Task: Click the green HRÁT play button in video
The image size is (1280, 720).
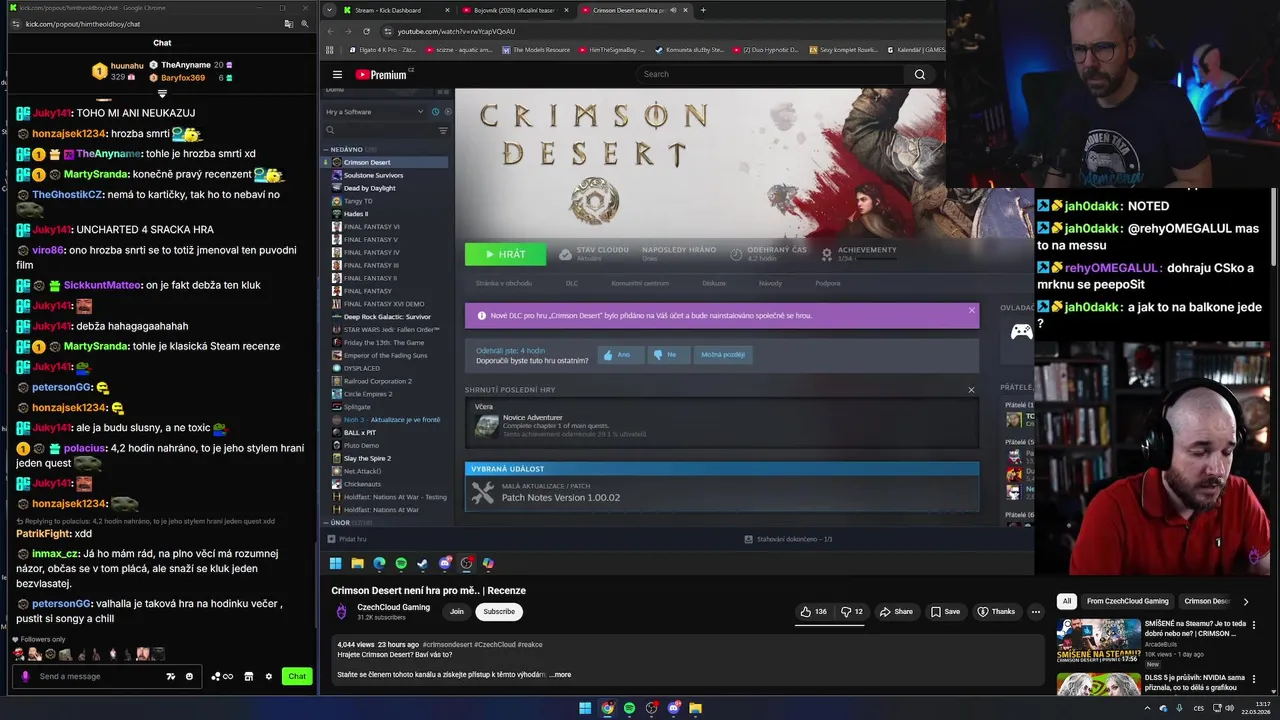Action: pyautogui.click(x=505, y=254)
